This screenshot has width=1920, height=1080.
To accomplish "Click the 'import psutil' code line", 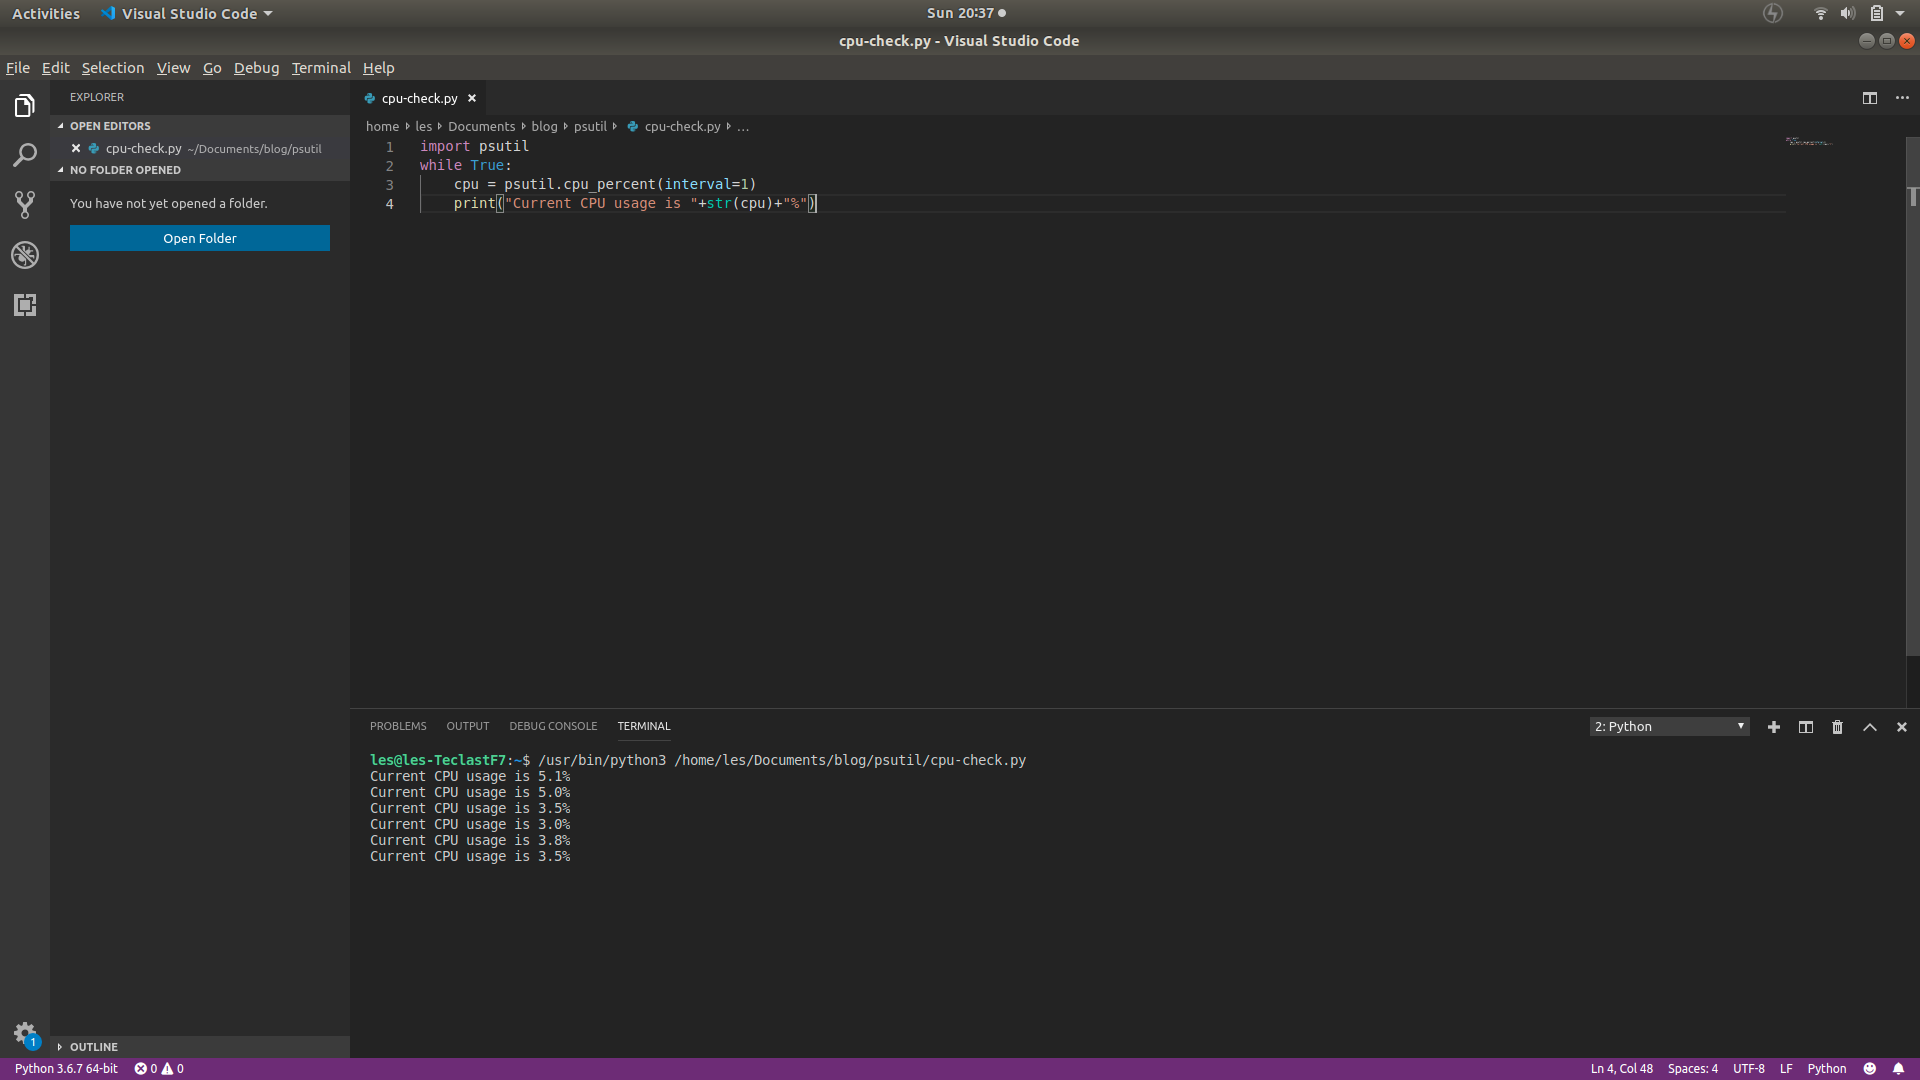I will click(474, 146).
